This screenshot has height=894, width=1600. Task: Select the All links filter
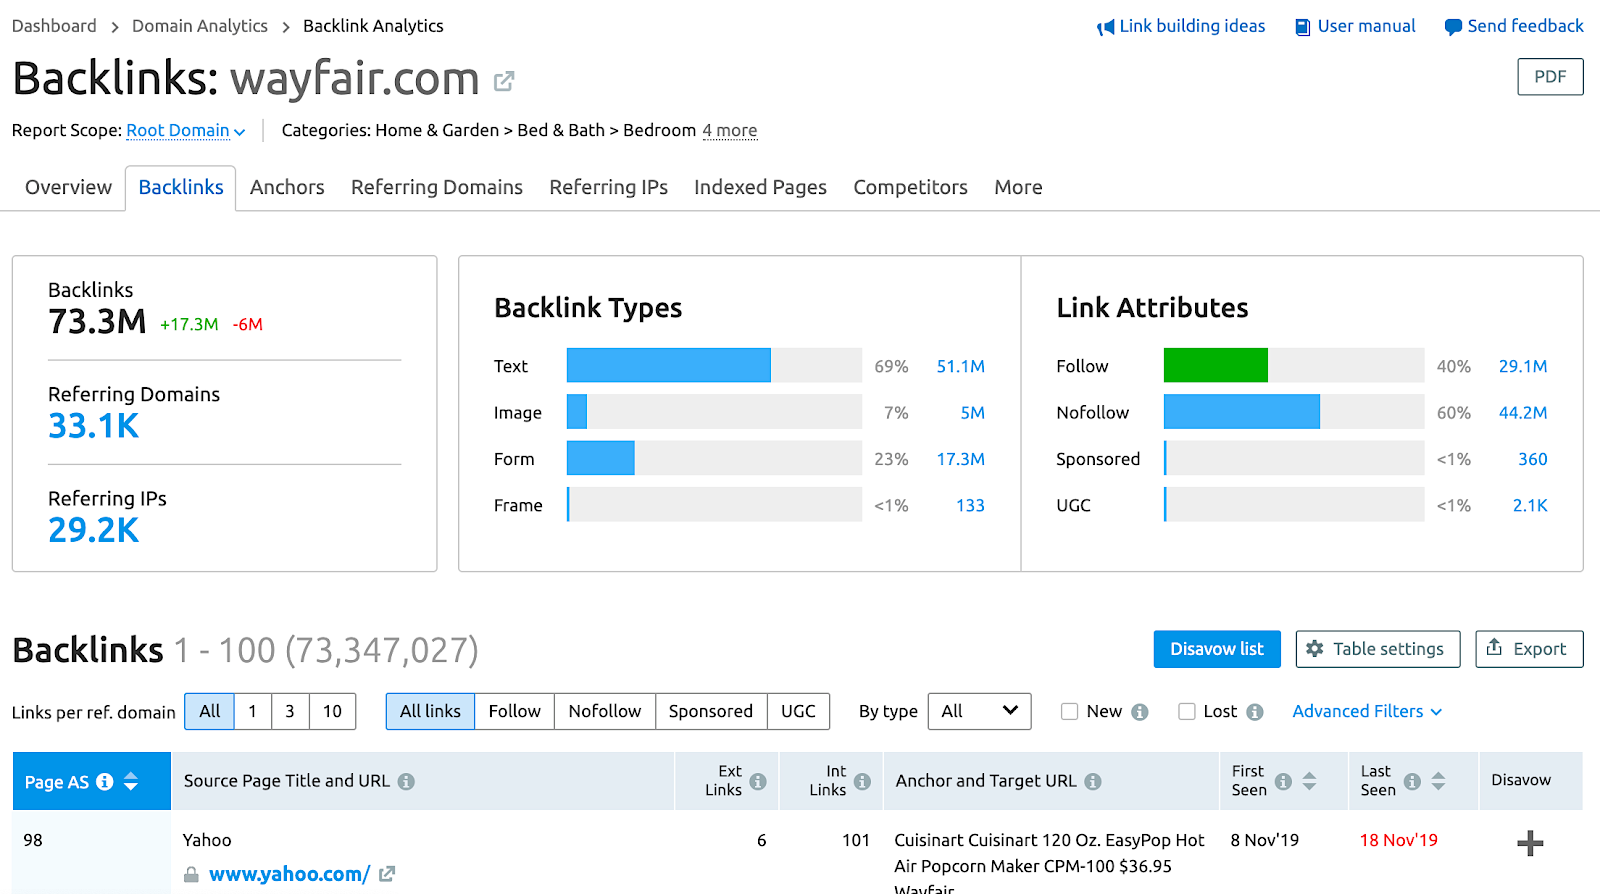430,711
